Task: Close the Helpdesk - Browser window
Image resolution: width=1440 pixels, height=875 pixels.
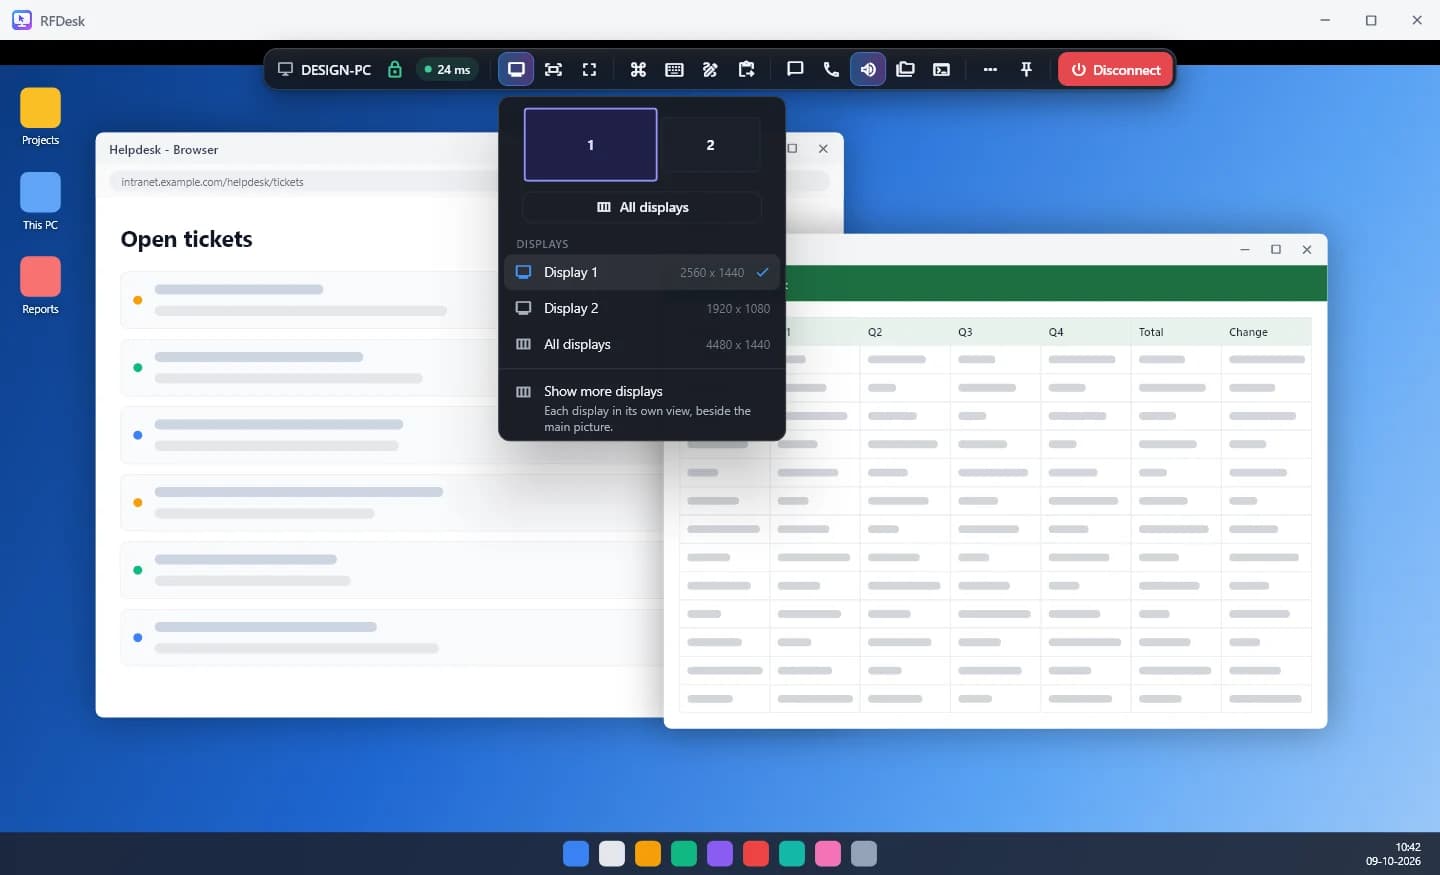Action: tap(823, 149)
